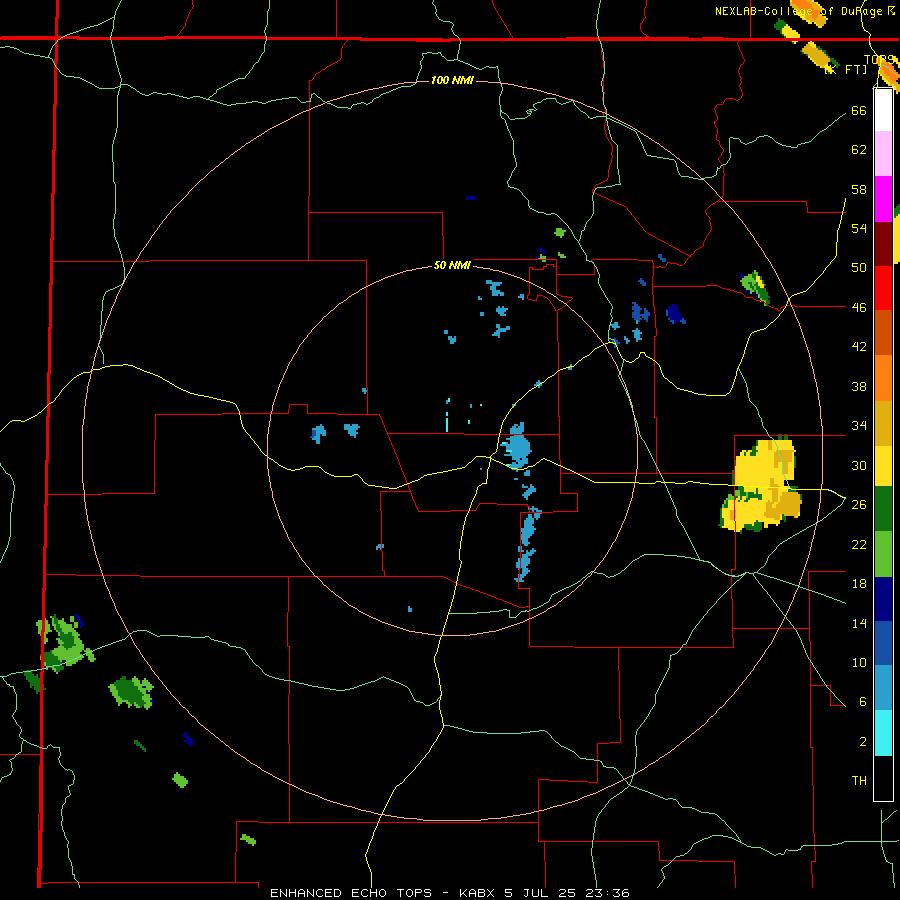Click the Enhanced Echo Tops KABX title
The width and height of the screenshot is (900, 900).
click(450, 893)
